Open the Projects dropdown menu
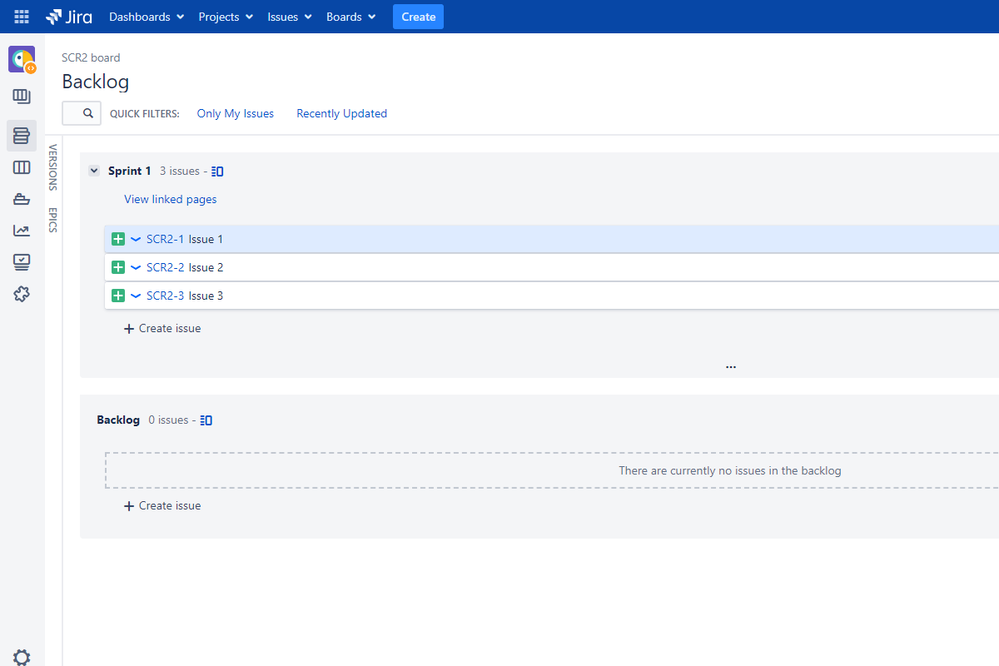 click(226, 17)
